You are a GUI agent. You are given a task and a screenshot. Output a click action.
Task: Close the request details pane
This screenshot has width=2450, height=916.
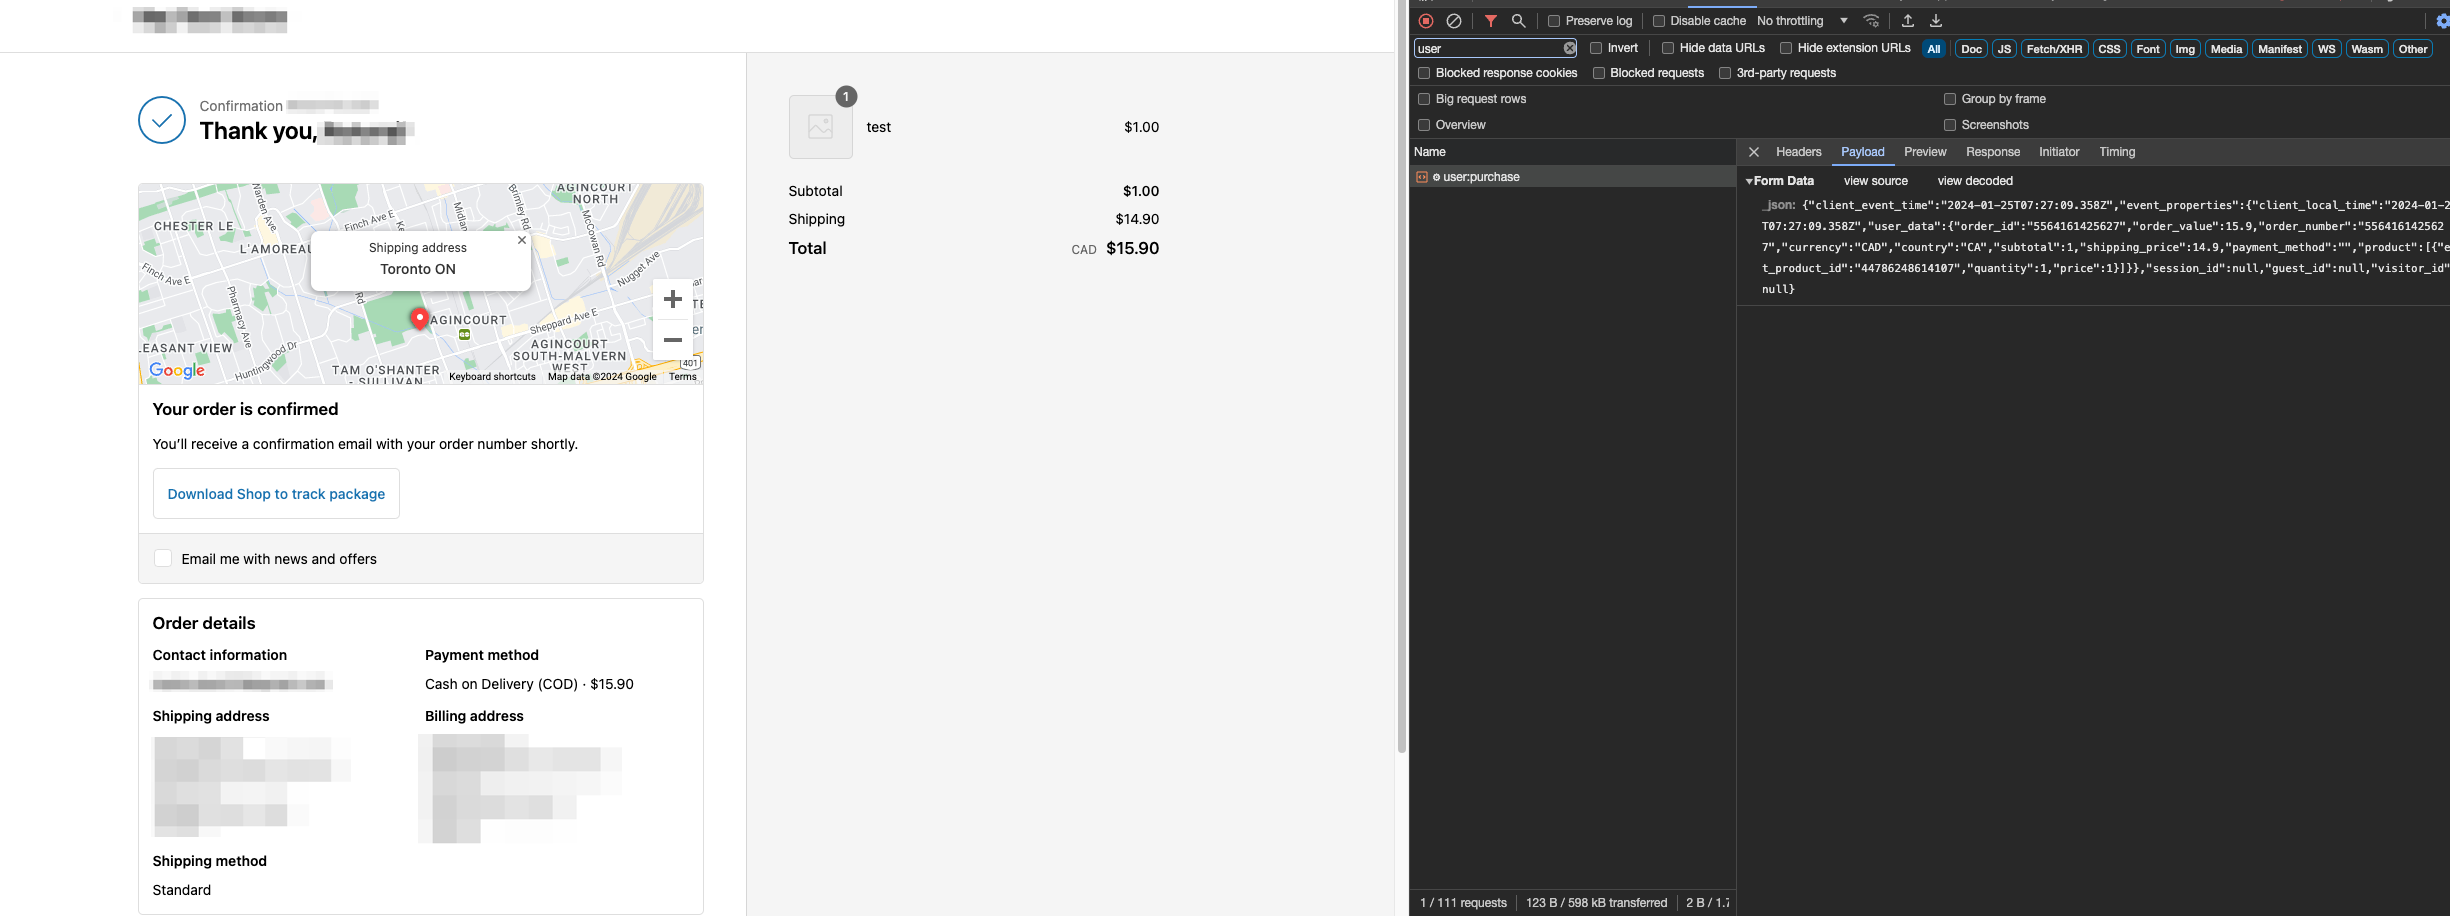pyautogui.click(x=1753, y=152)
